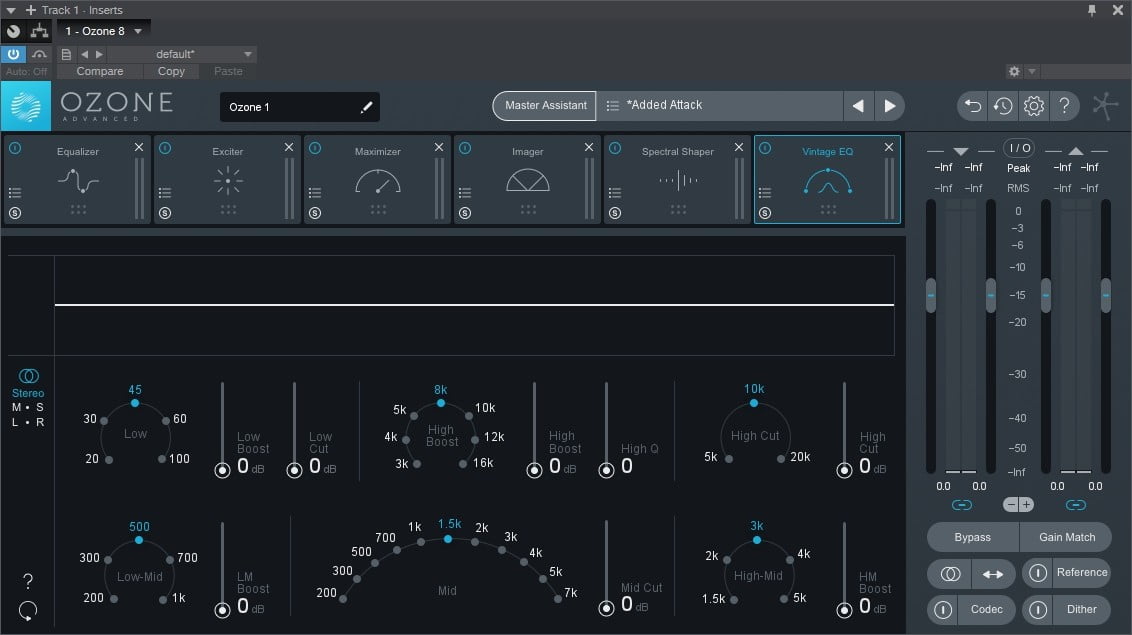
Task: Click the I/O meter toggle
Action: point(1019,148)
